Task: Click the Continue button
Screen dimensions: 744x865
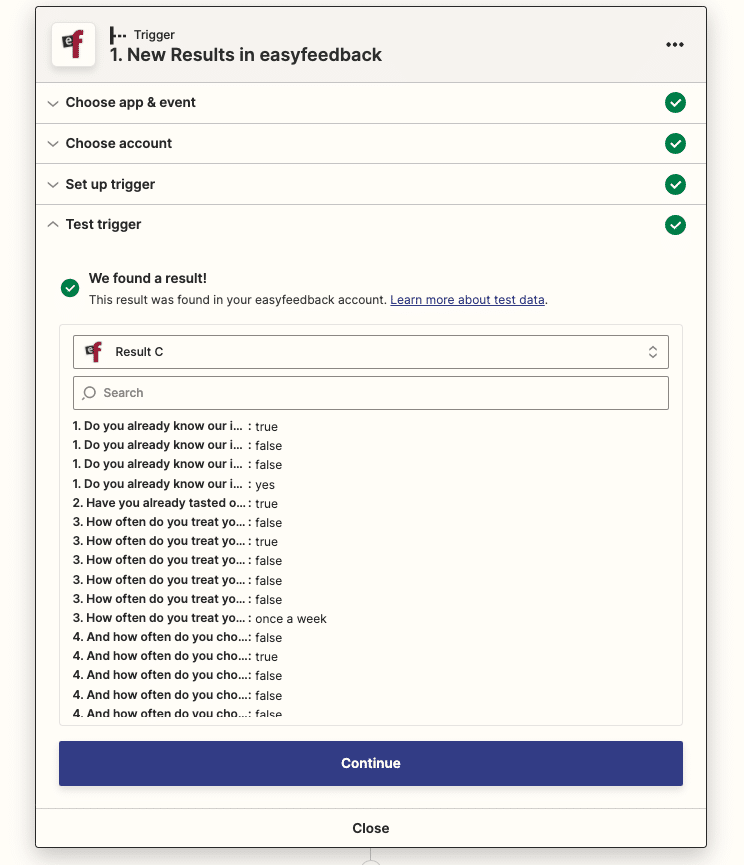Action: click(371, 763)
